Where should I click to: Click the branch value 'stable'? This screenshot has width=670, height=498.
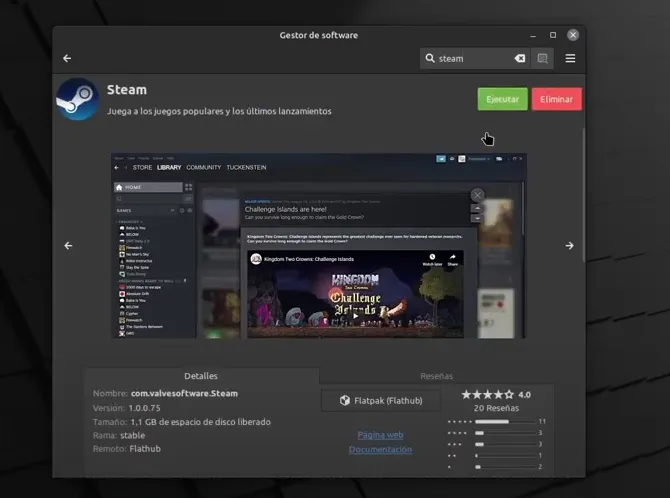click(x=132, y=435)
